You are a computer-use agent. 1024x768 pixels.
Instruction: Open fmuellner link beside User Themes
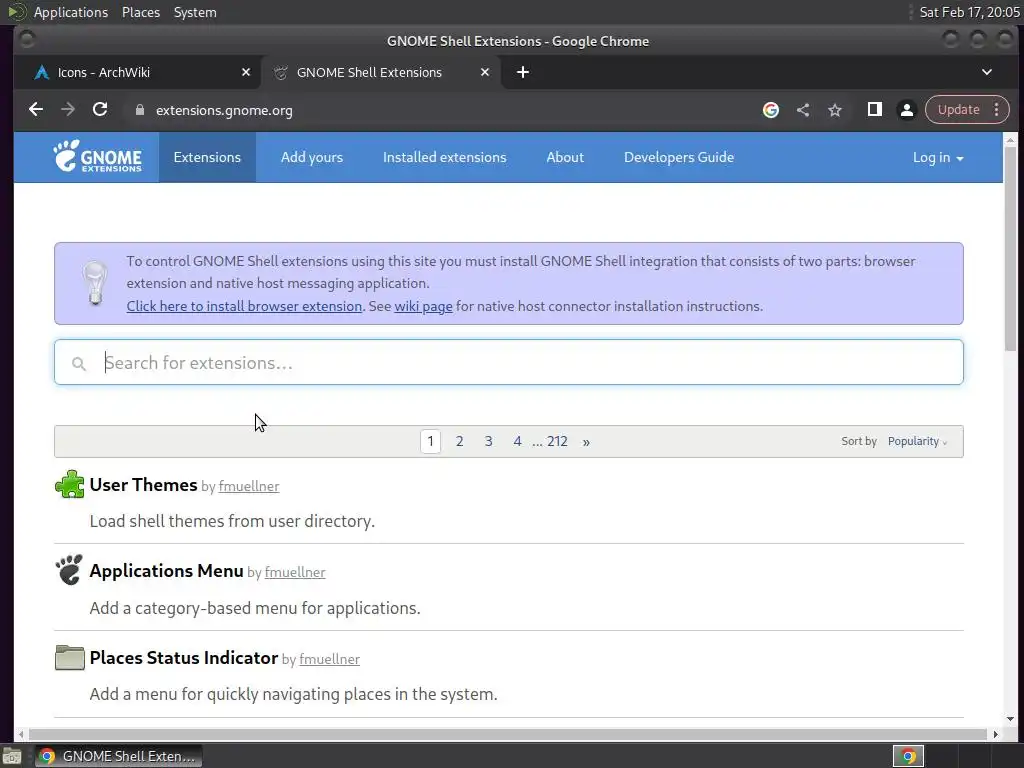[x=249, y=487]
